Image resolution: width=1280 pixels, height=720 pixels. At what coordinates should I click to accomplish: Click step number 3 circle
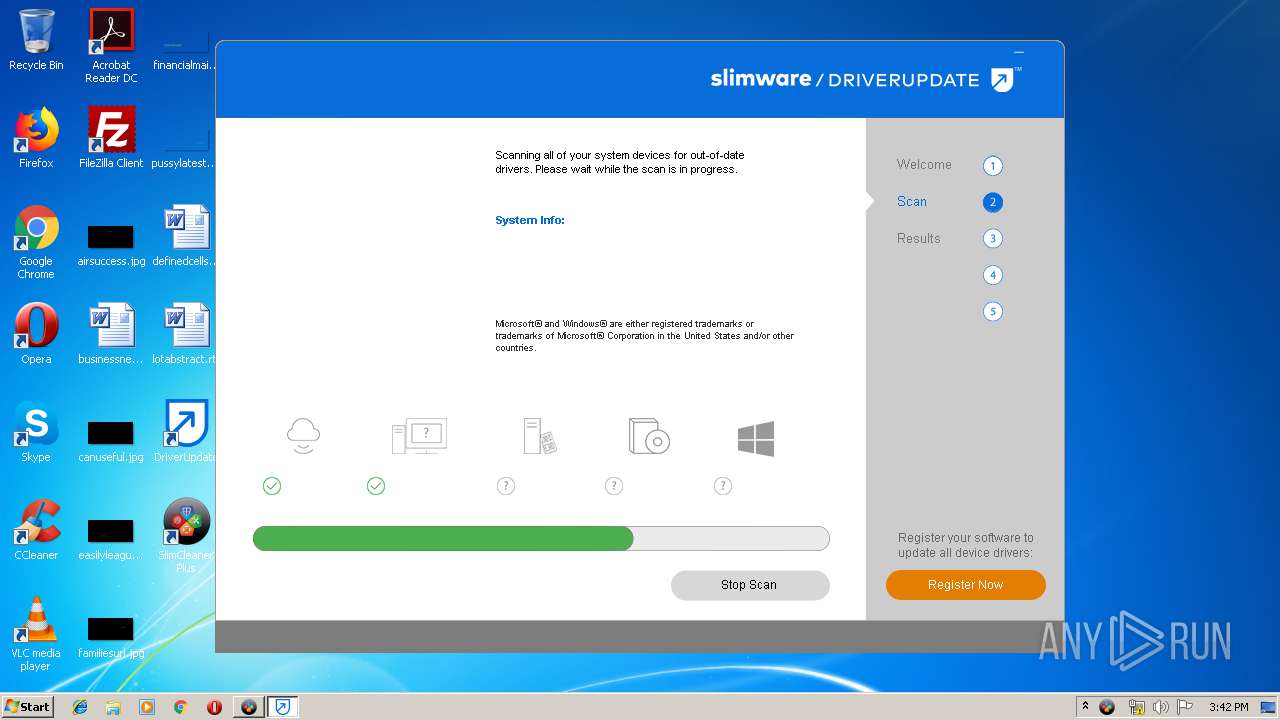993,238
